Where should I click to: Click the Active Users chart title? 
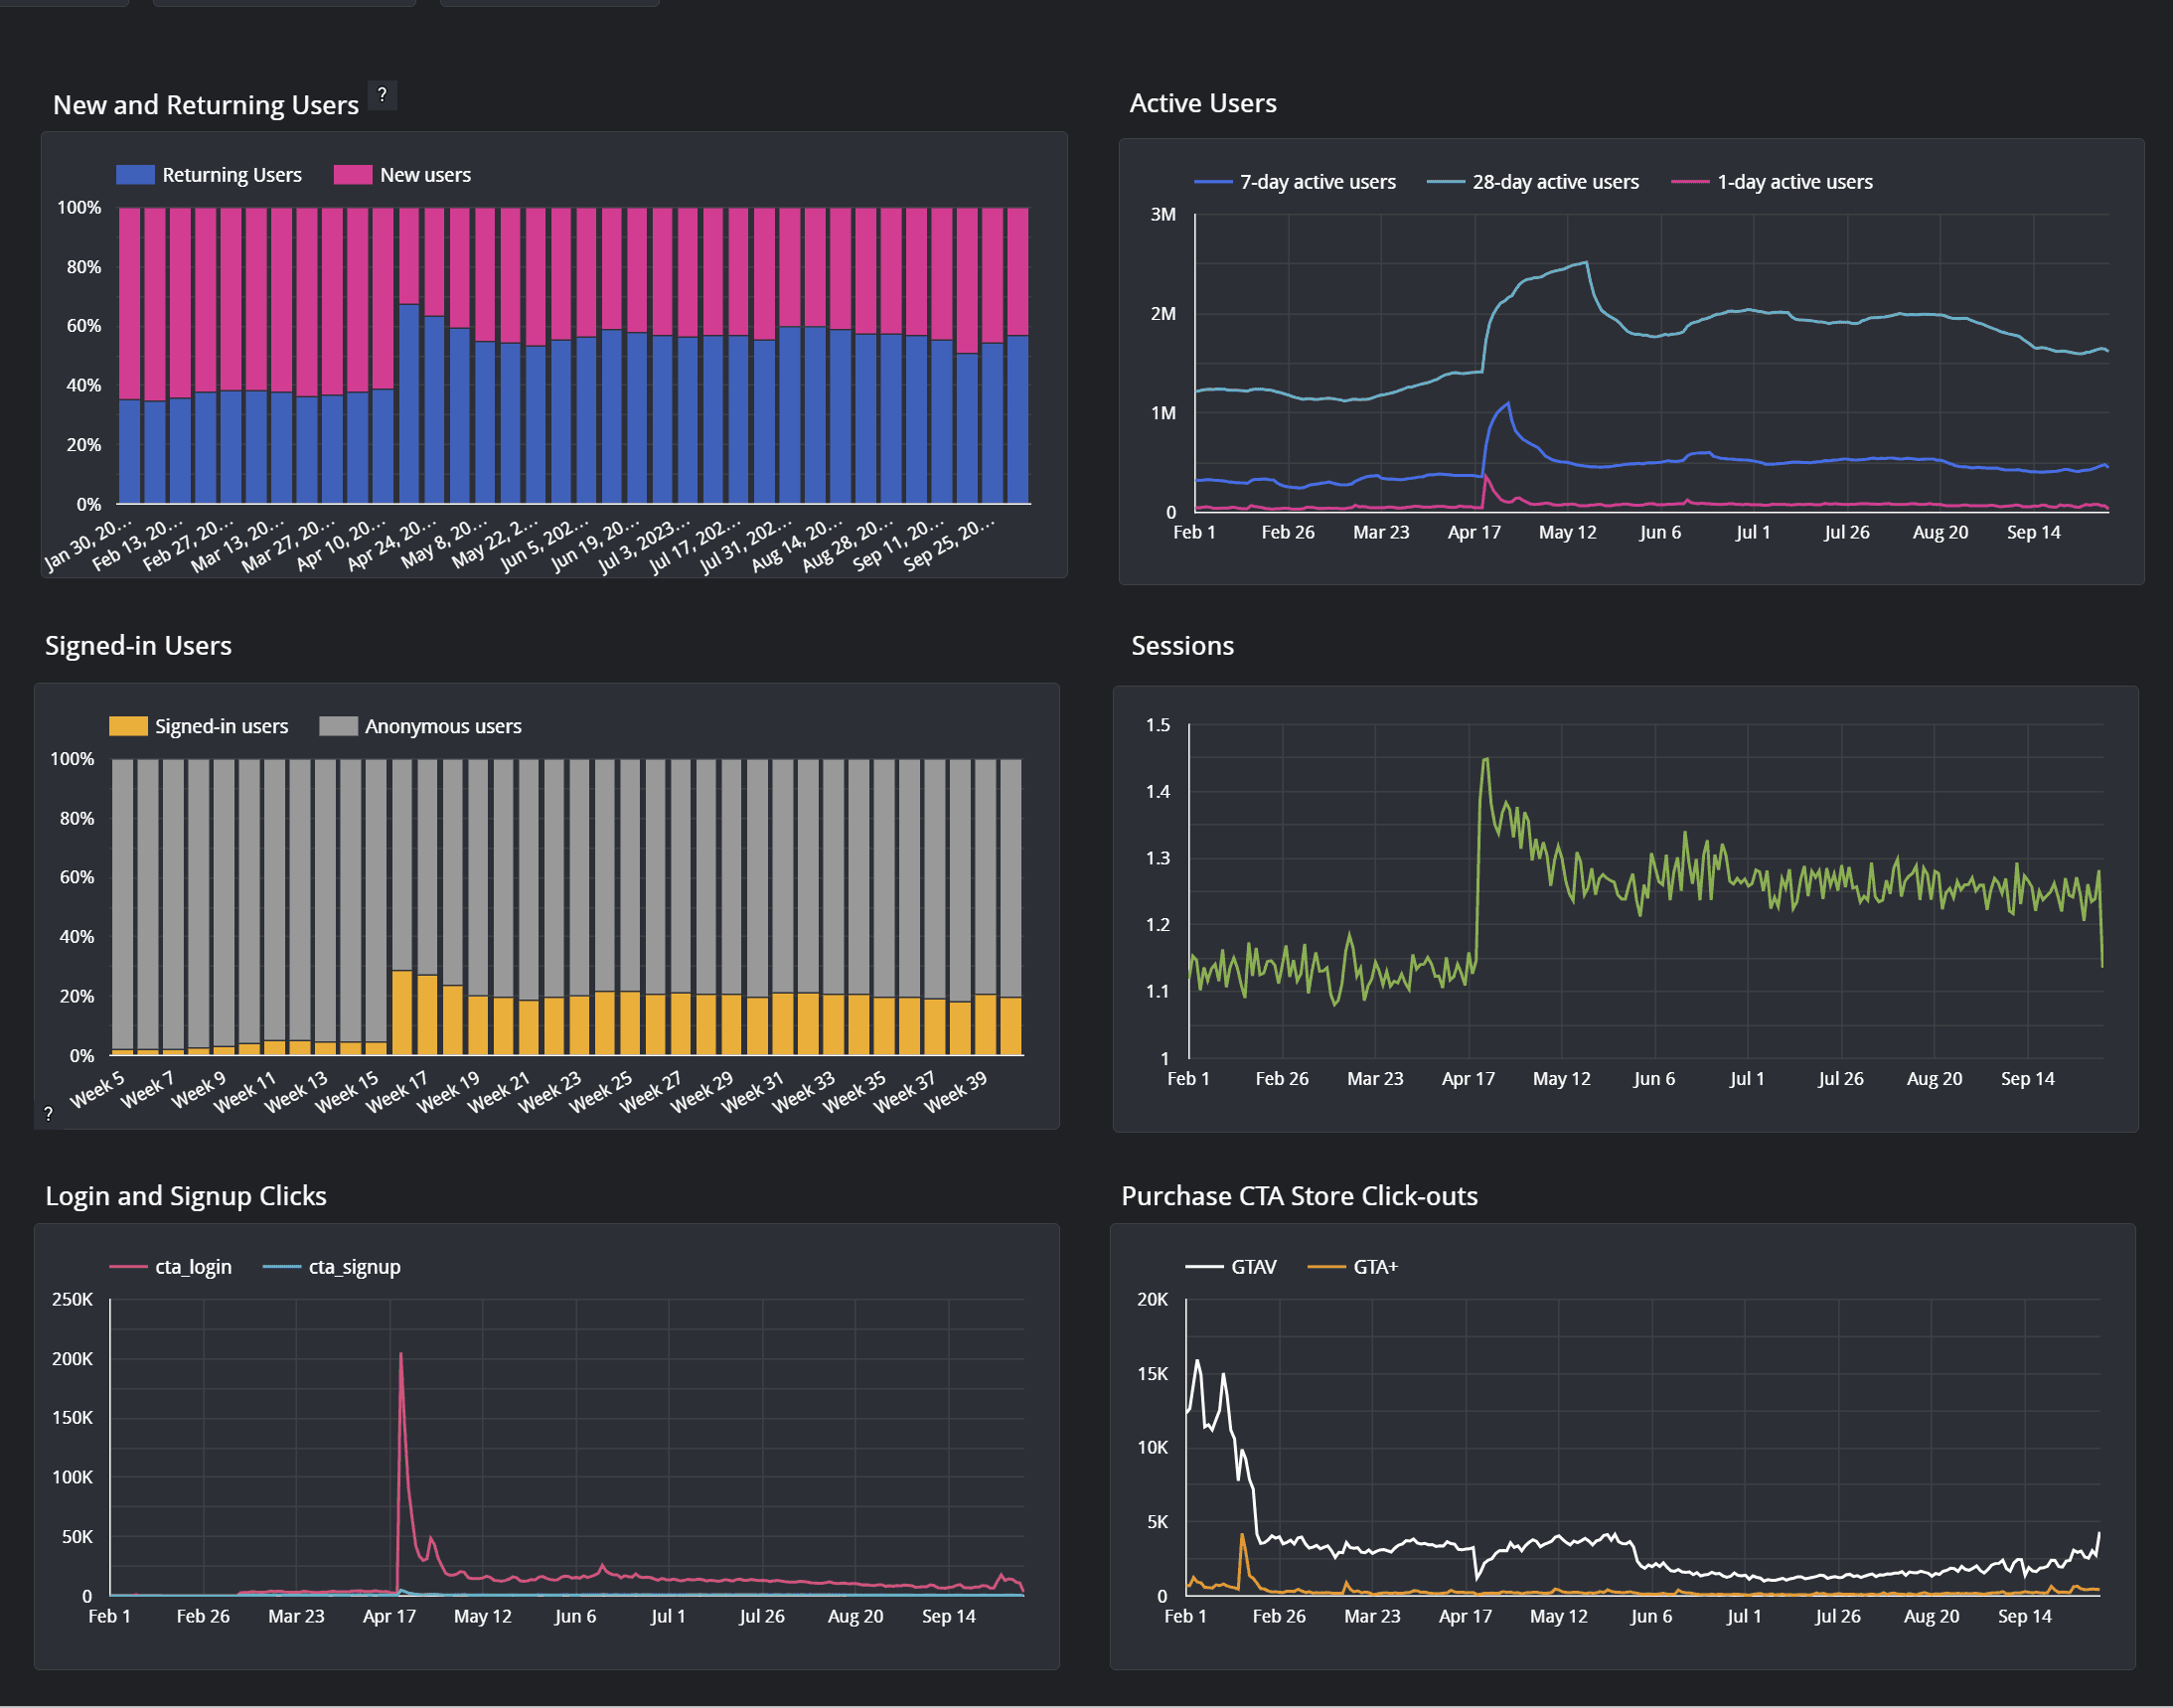pyautogui.click(x=1202, y=103)
